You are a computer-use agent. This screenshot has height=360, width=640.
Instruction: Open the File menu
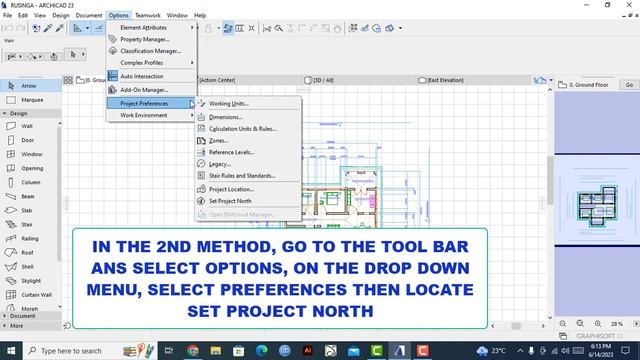point(7,15)
